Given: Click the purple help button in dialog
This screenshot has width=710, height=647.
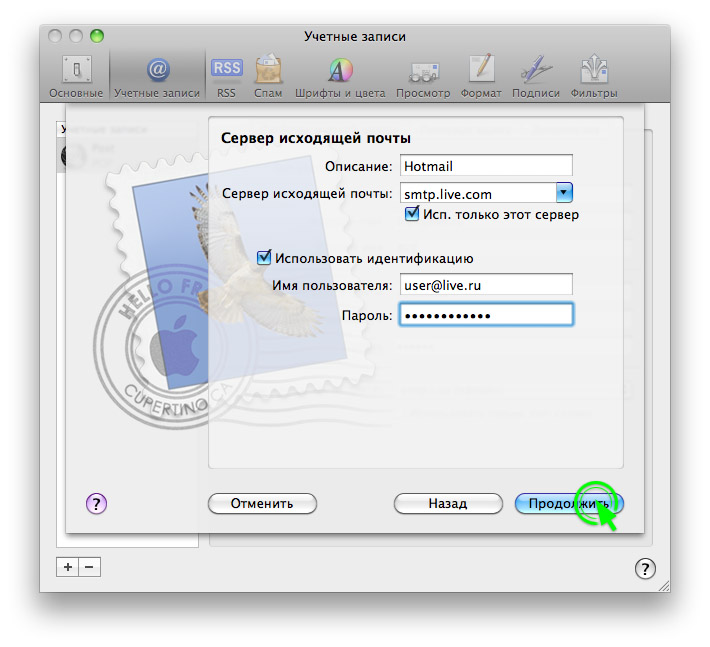Looking at the screenshot, I should pos(97,503).
